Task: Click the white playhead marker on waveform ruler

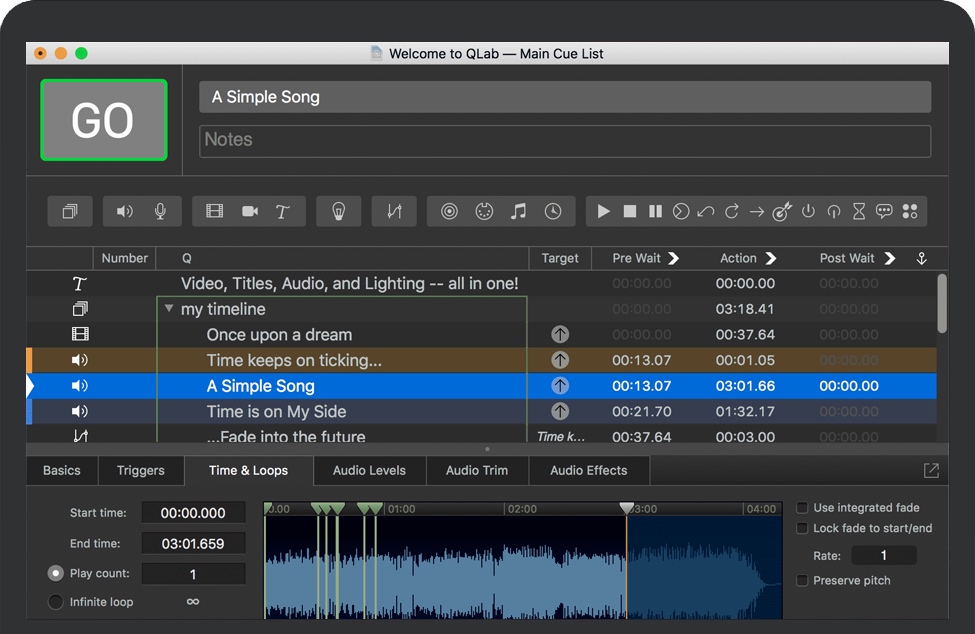Action: (627, 508)
